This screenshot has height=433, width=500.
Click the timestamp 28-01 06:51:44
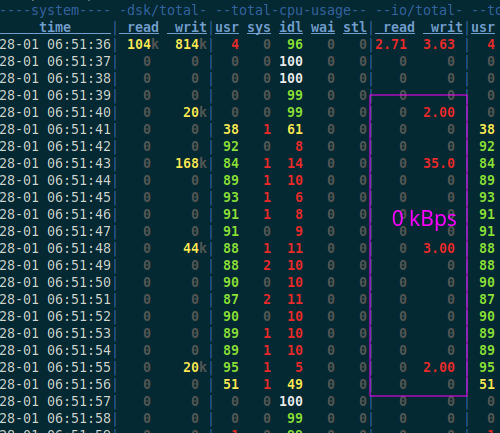coord(55,180)
